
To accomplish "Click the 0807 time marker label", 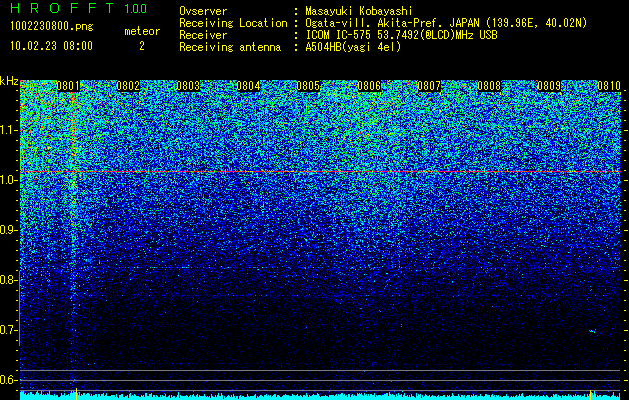I will pyautogui.click(x=429, y=86).
